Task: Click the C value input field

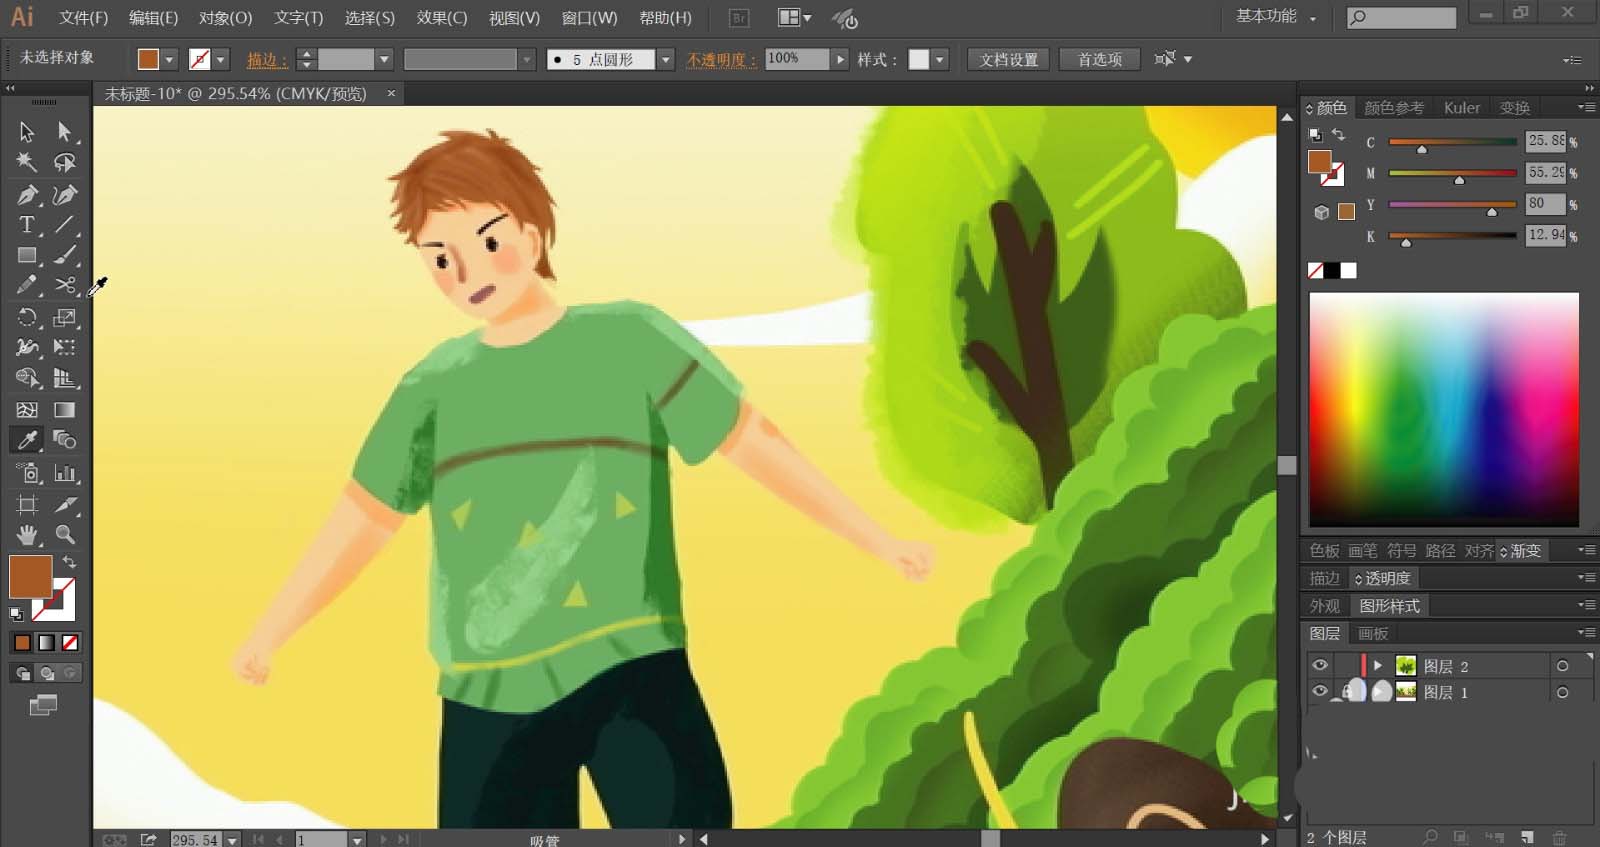Action: (x=1545, y=141)
